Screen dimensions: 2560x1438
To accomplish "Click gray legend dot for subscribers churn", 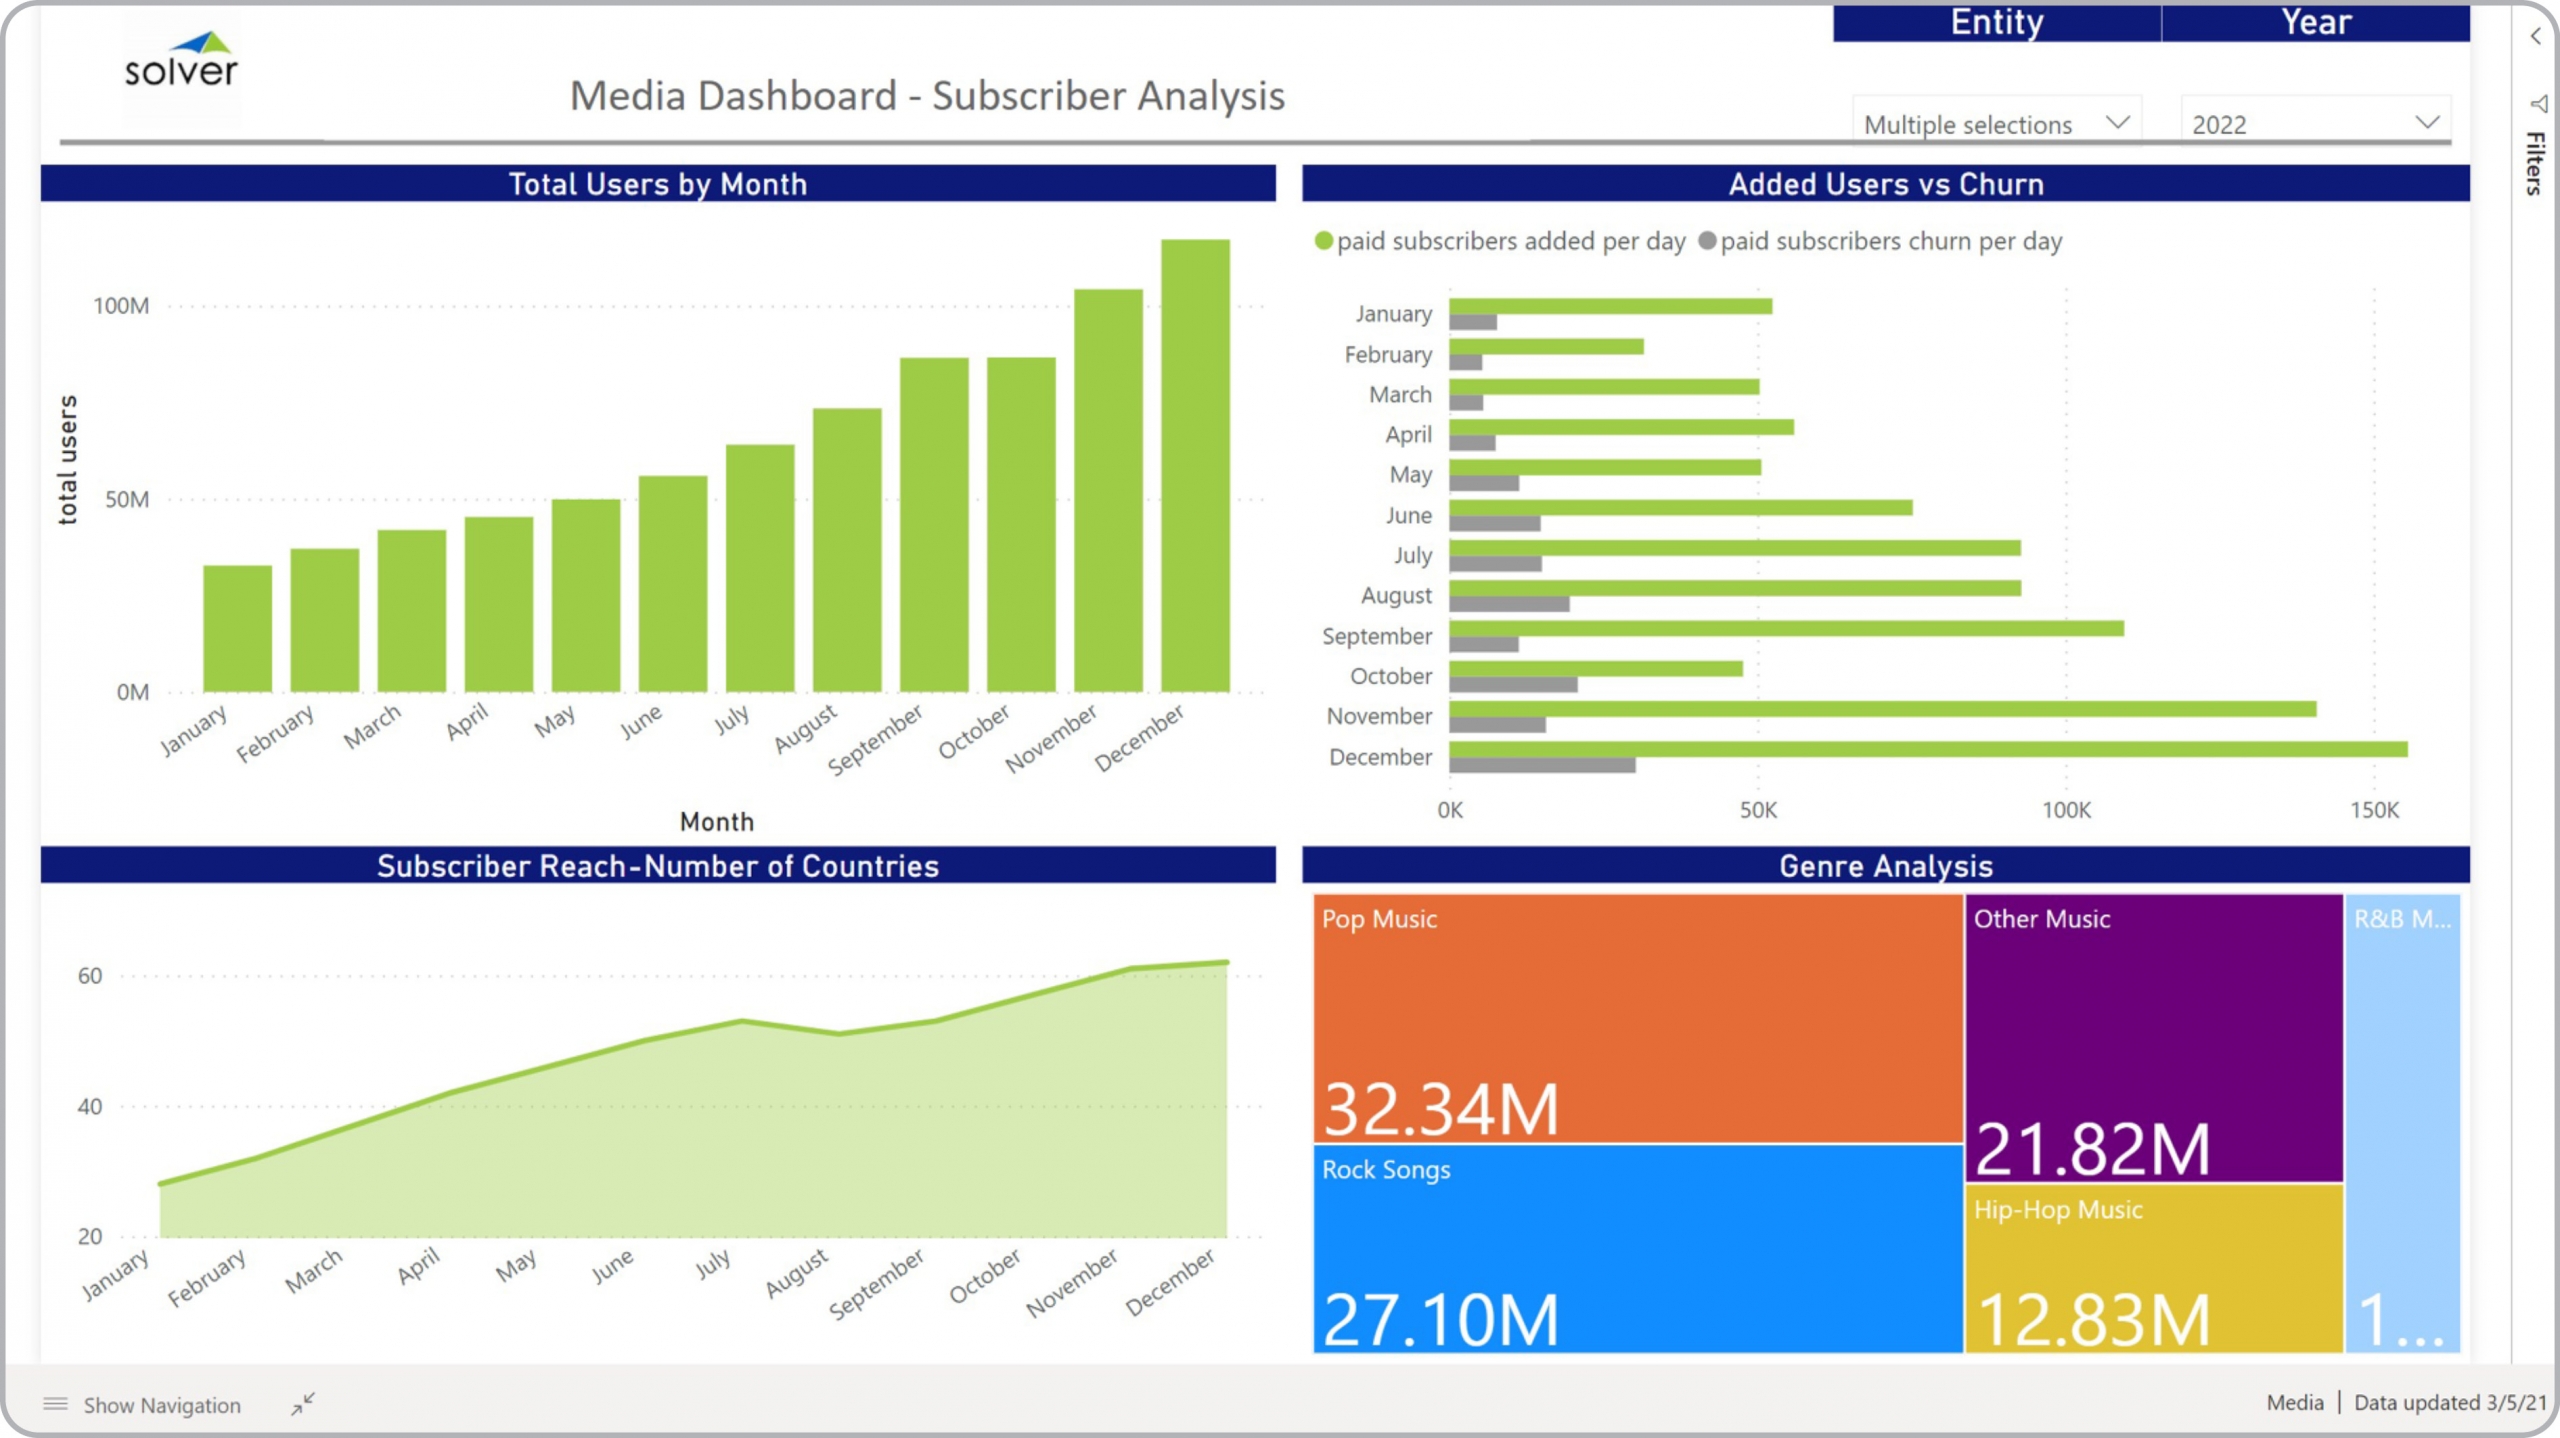I will tap(1707, 241).
